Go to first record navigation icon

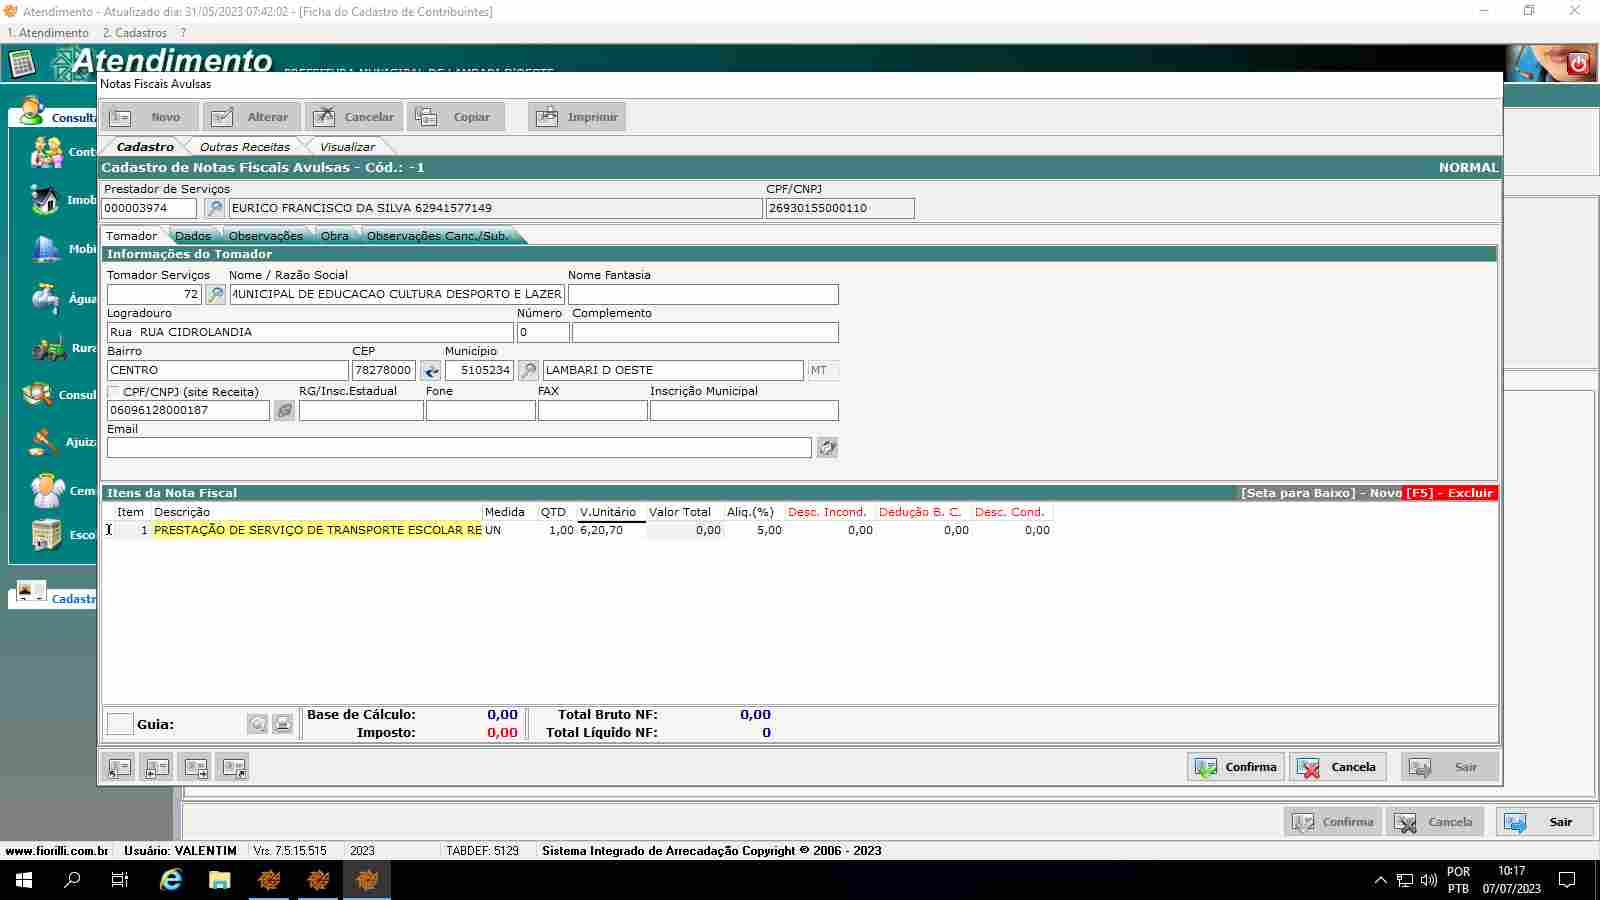click(119, 768)
